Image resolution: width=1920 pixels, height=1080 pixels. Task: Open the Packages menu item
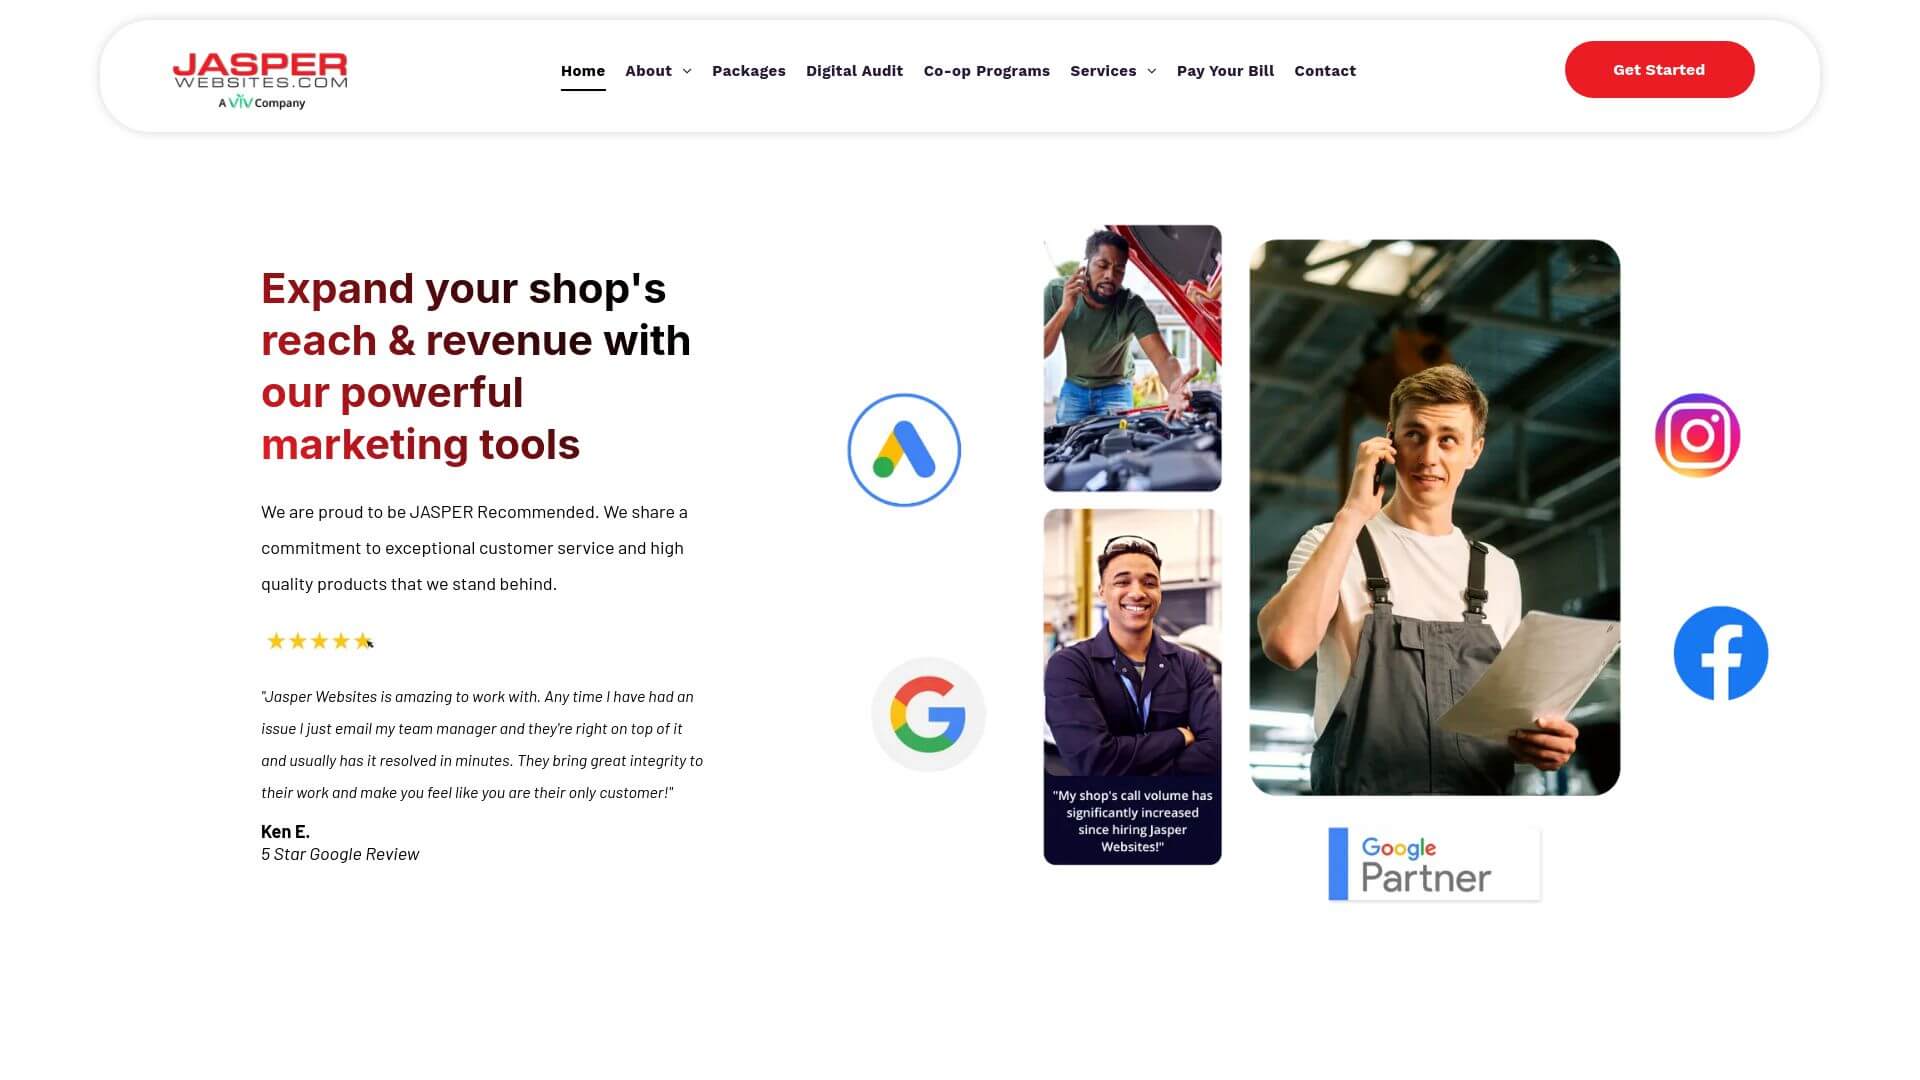tap(749, 71)
